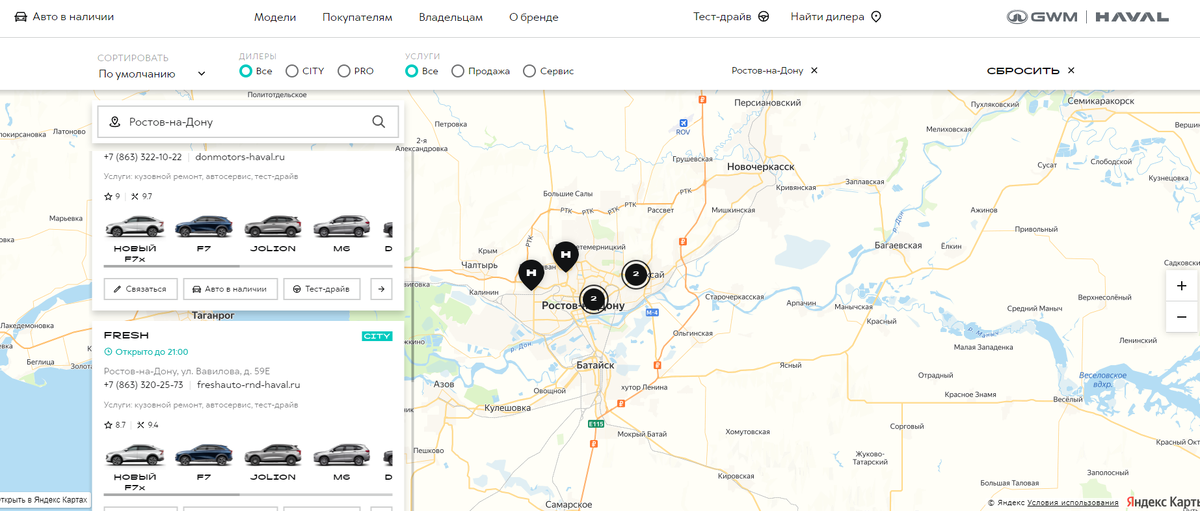Viewport: 1200px width, 511px height.
Task: Select the F7 car in the FRESH card
Action: [204, 461]
